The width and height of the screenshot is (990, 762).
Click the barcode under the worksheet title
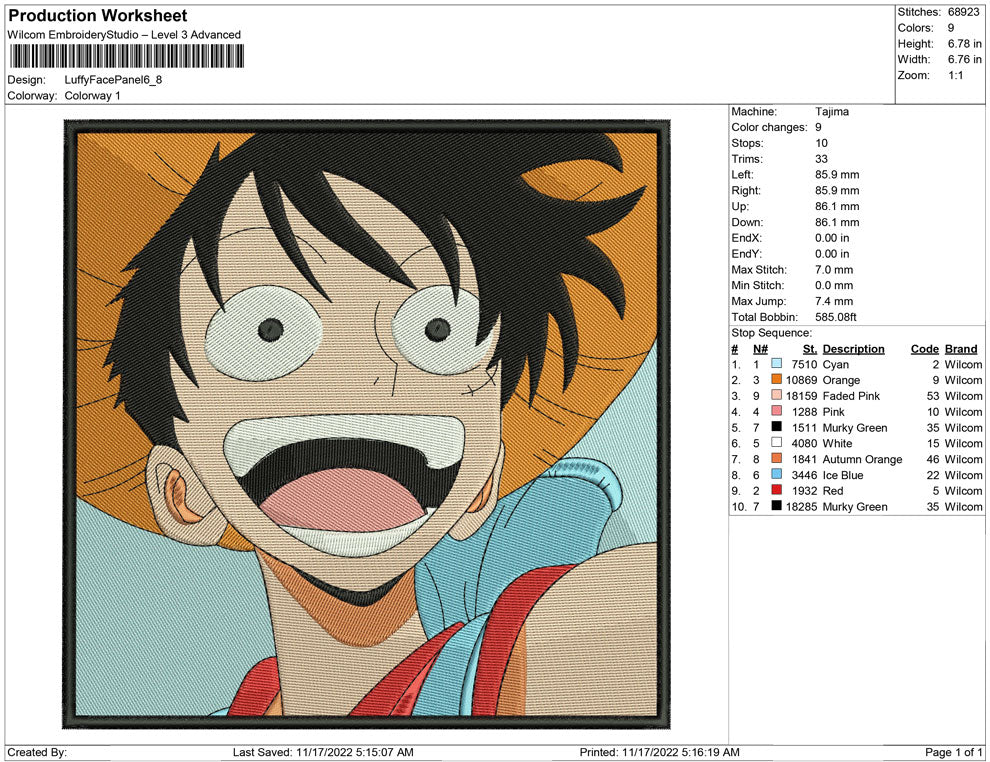(x=126, y=57)
